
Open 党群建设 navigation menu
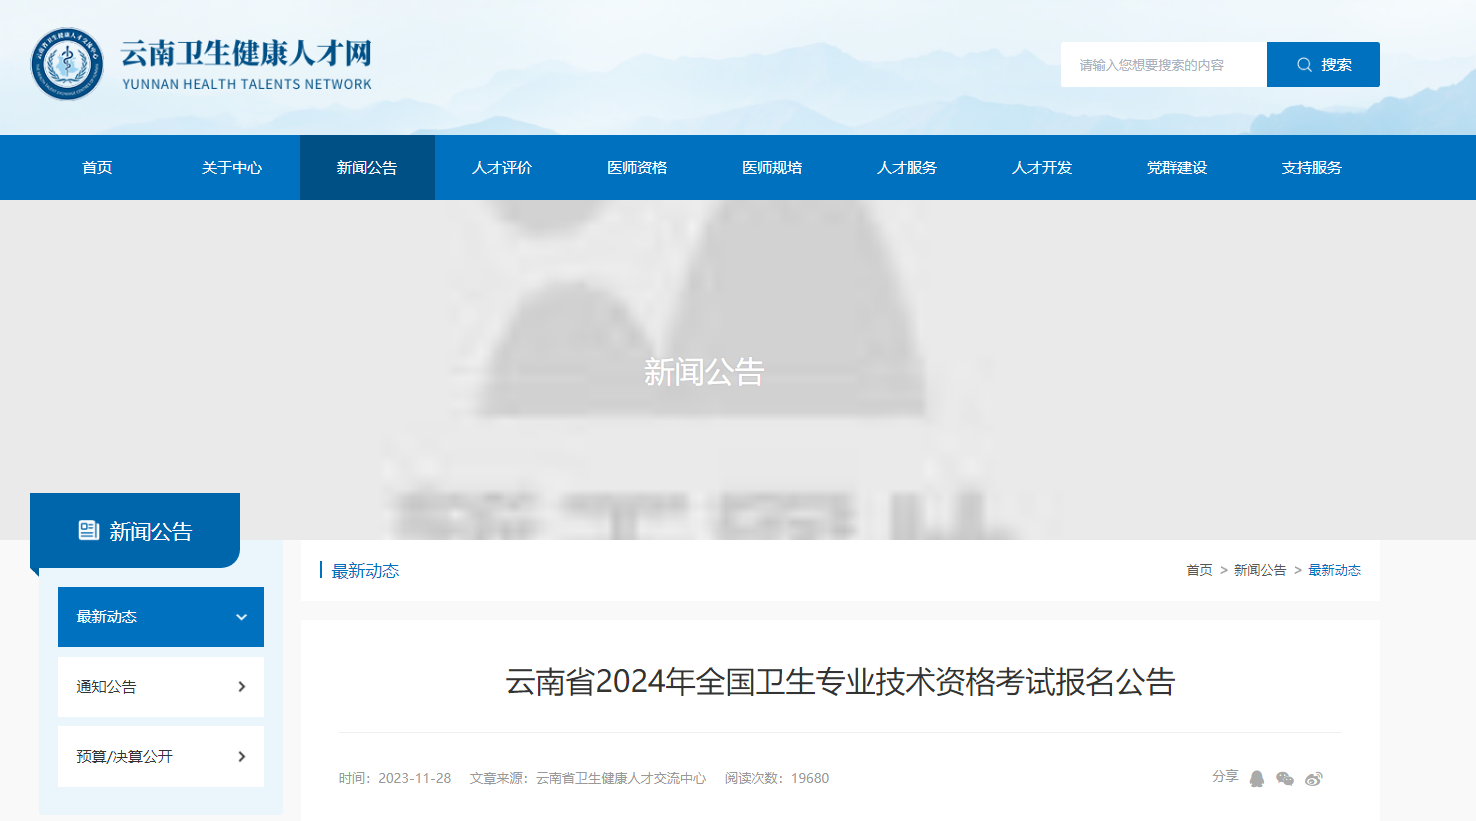(x=1177, y=168)
